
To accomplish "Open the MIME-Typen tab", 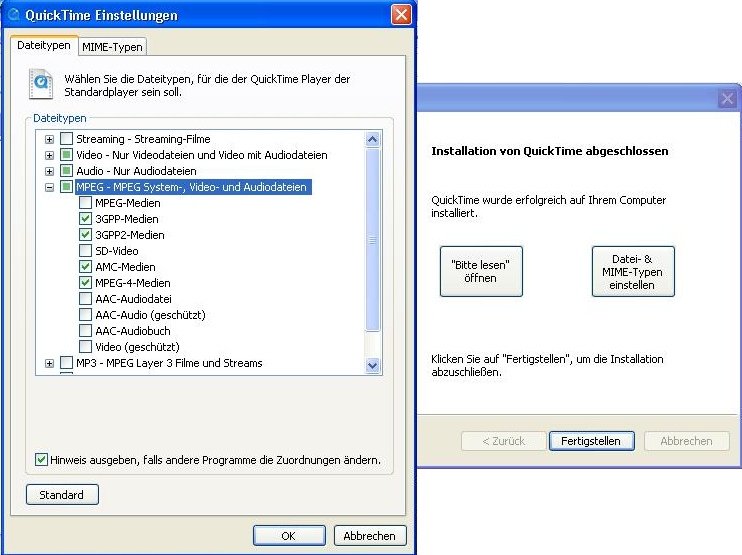I will click(112, 47).
